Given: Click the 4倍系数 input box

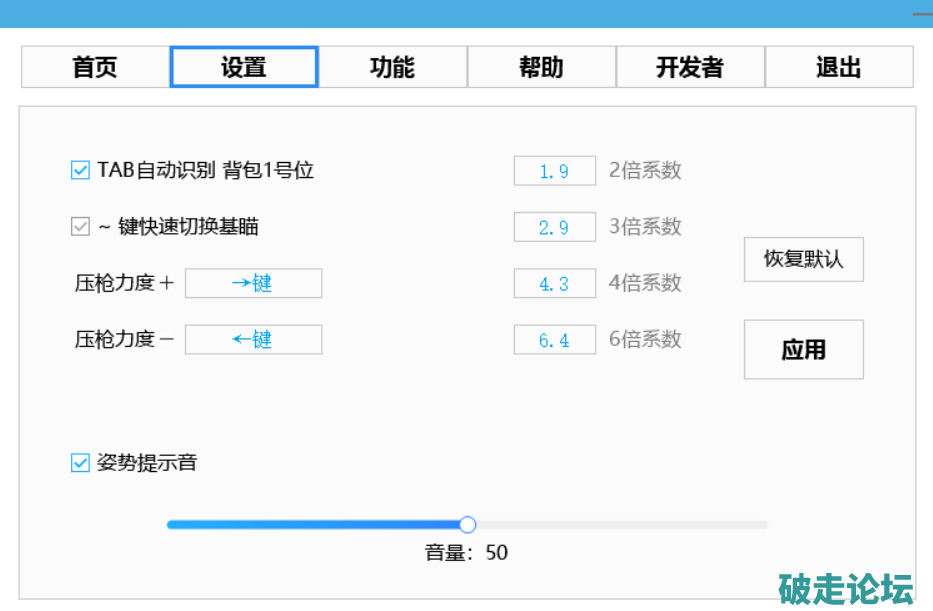Looking at the screenshot, I should 554,283.
